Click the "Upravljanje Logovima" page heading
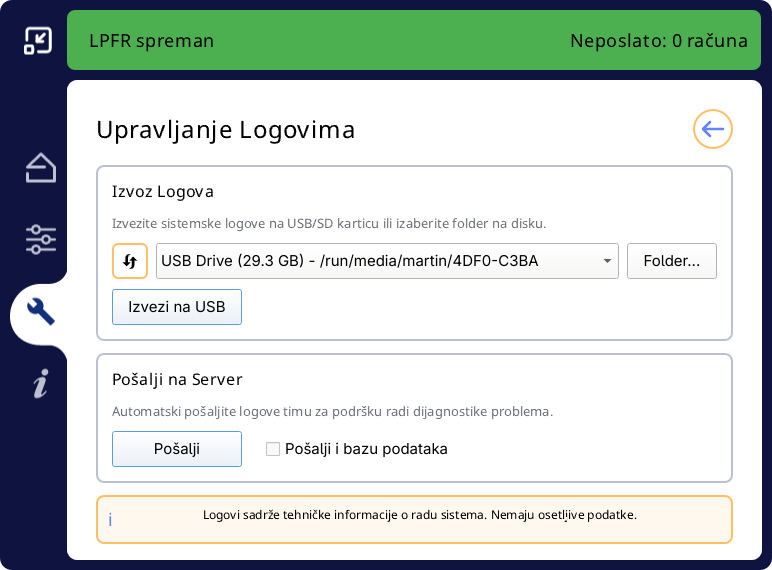Viewport: 772px width, 570px height. click(x=225, y=130)
